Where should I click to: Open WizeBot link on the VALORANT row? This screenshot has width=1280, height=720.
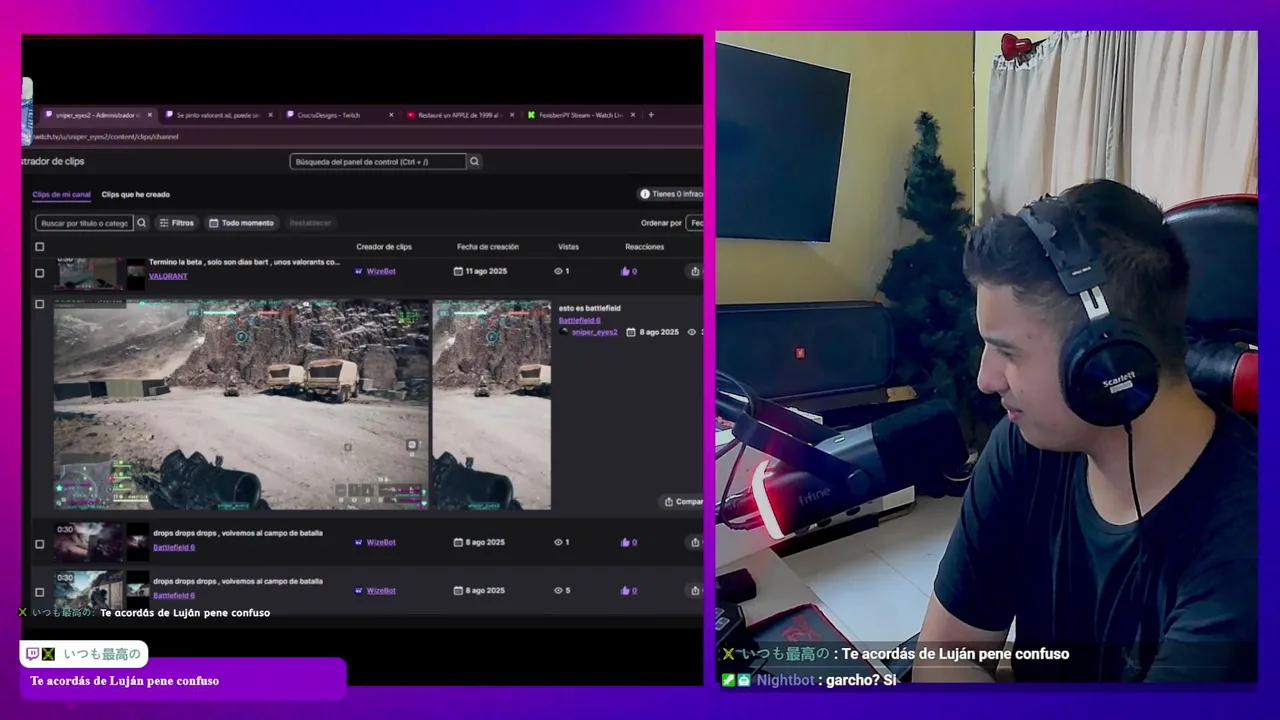(x=381, y=271)
